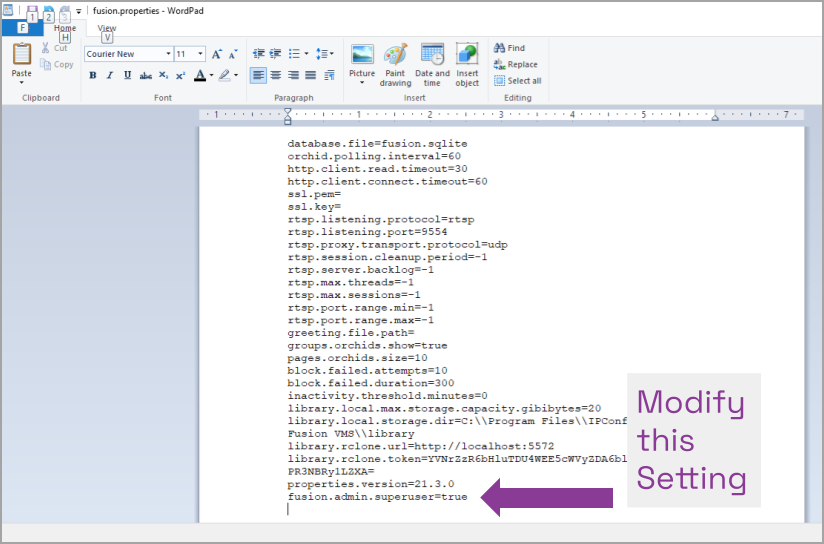Expand the Paste options arrow
The image size is (824, 544).
[x=22, y=83]
